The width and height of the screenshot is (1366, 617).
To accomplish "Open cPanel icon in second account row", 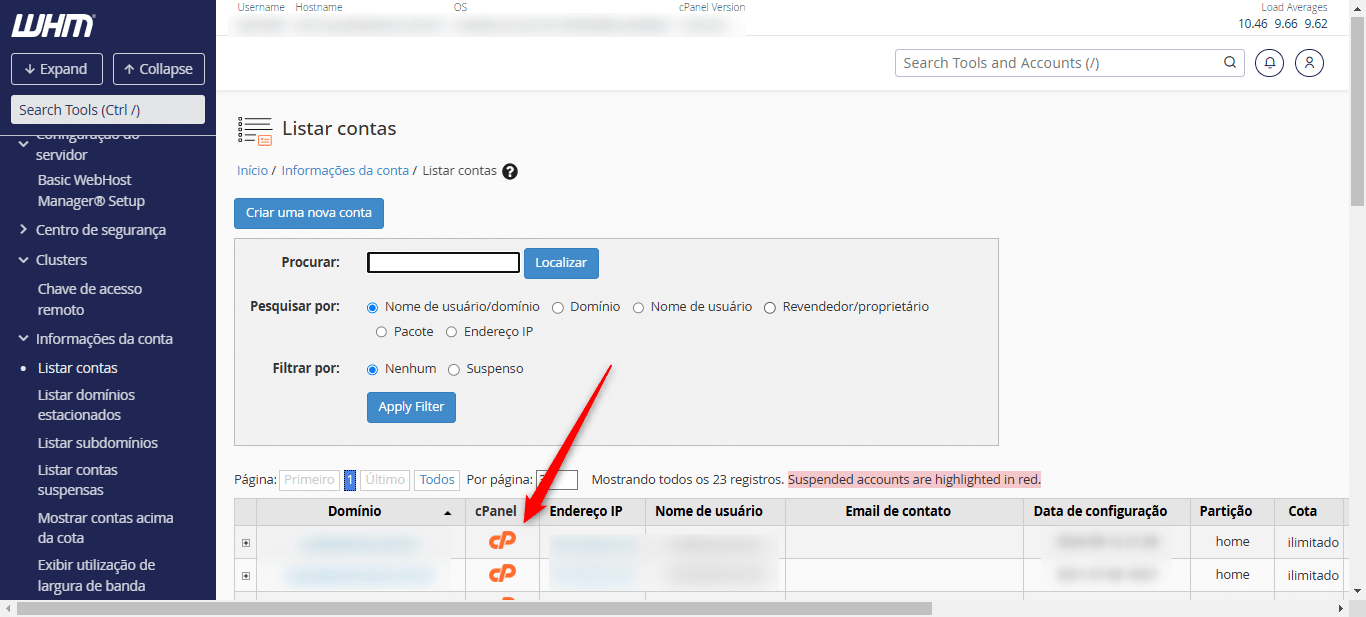I will pos(502,574).
